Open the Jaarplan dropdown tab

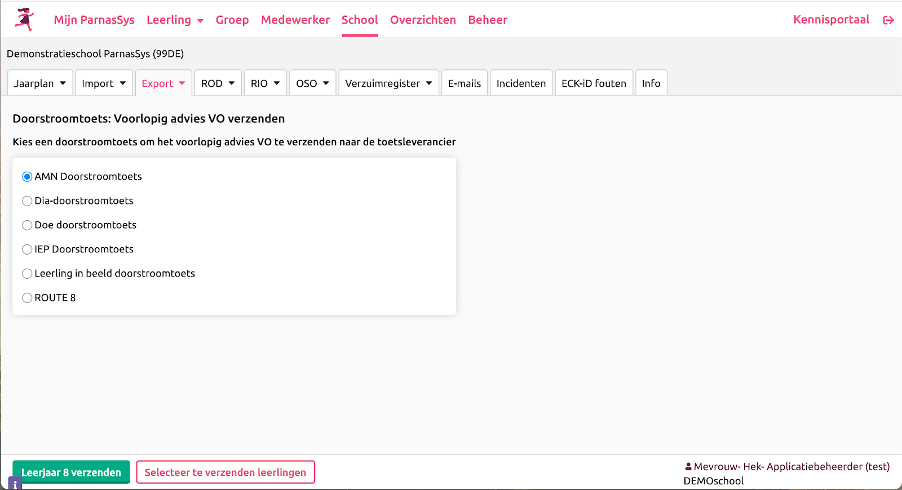(x=40, y=83)
